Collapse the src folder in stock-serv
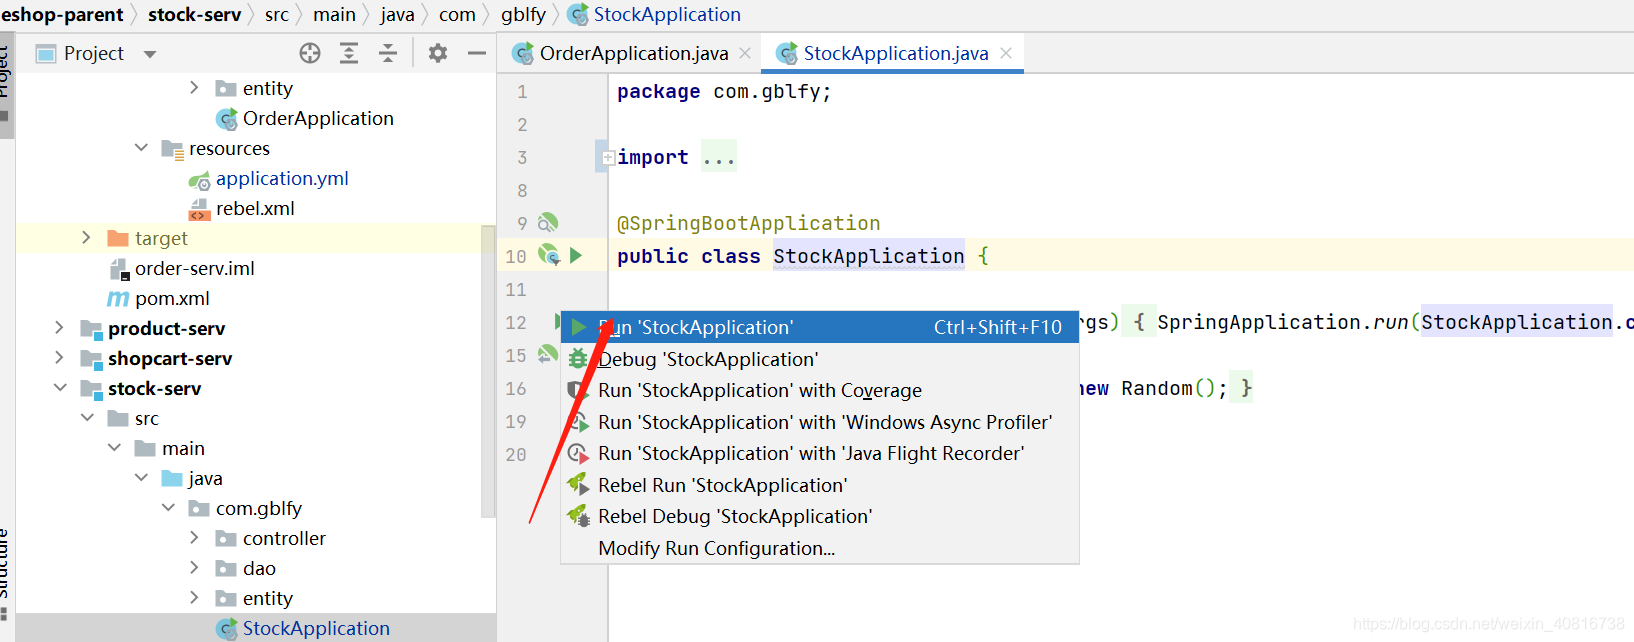This screenshot has width=1634, height=642. 87,418
